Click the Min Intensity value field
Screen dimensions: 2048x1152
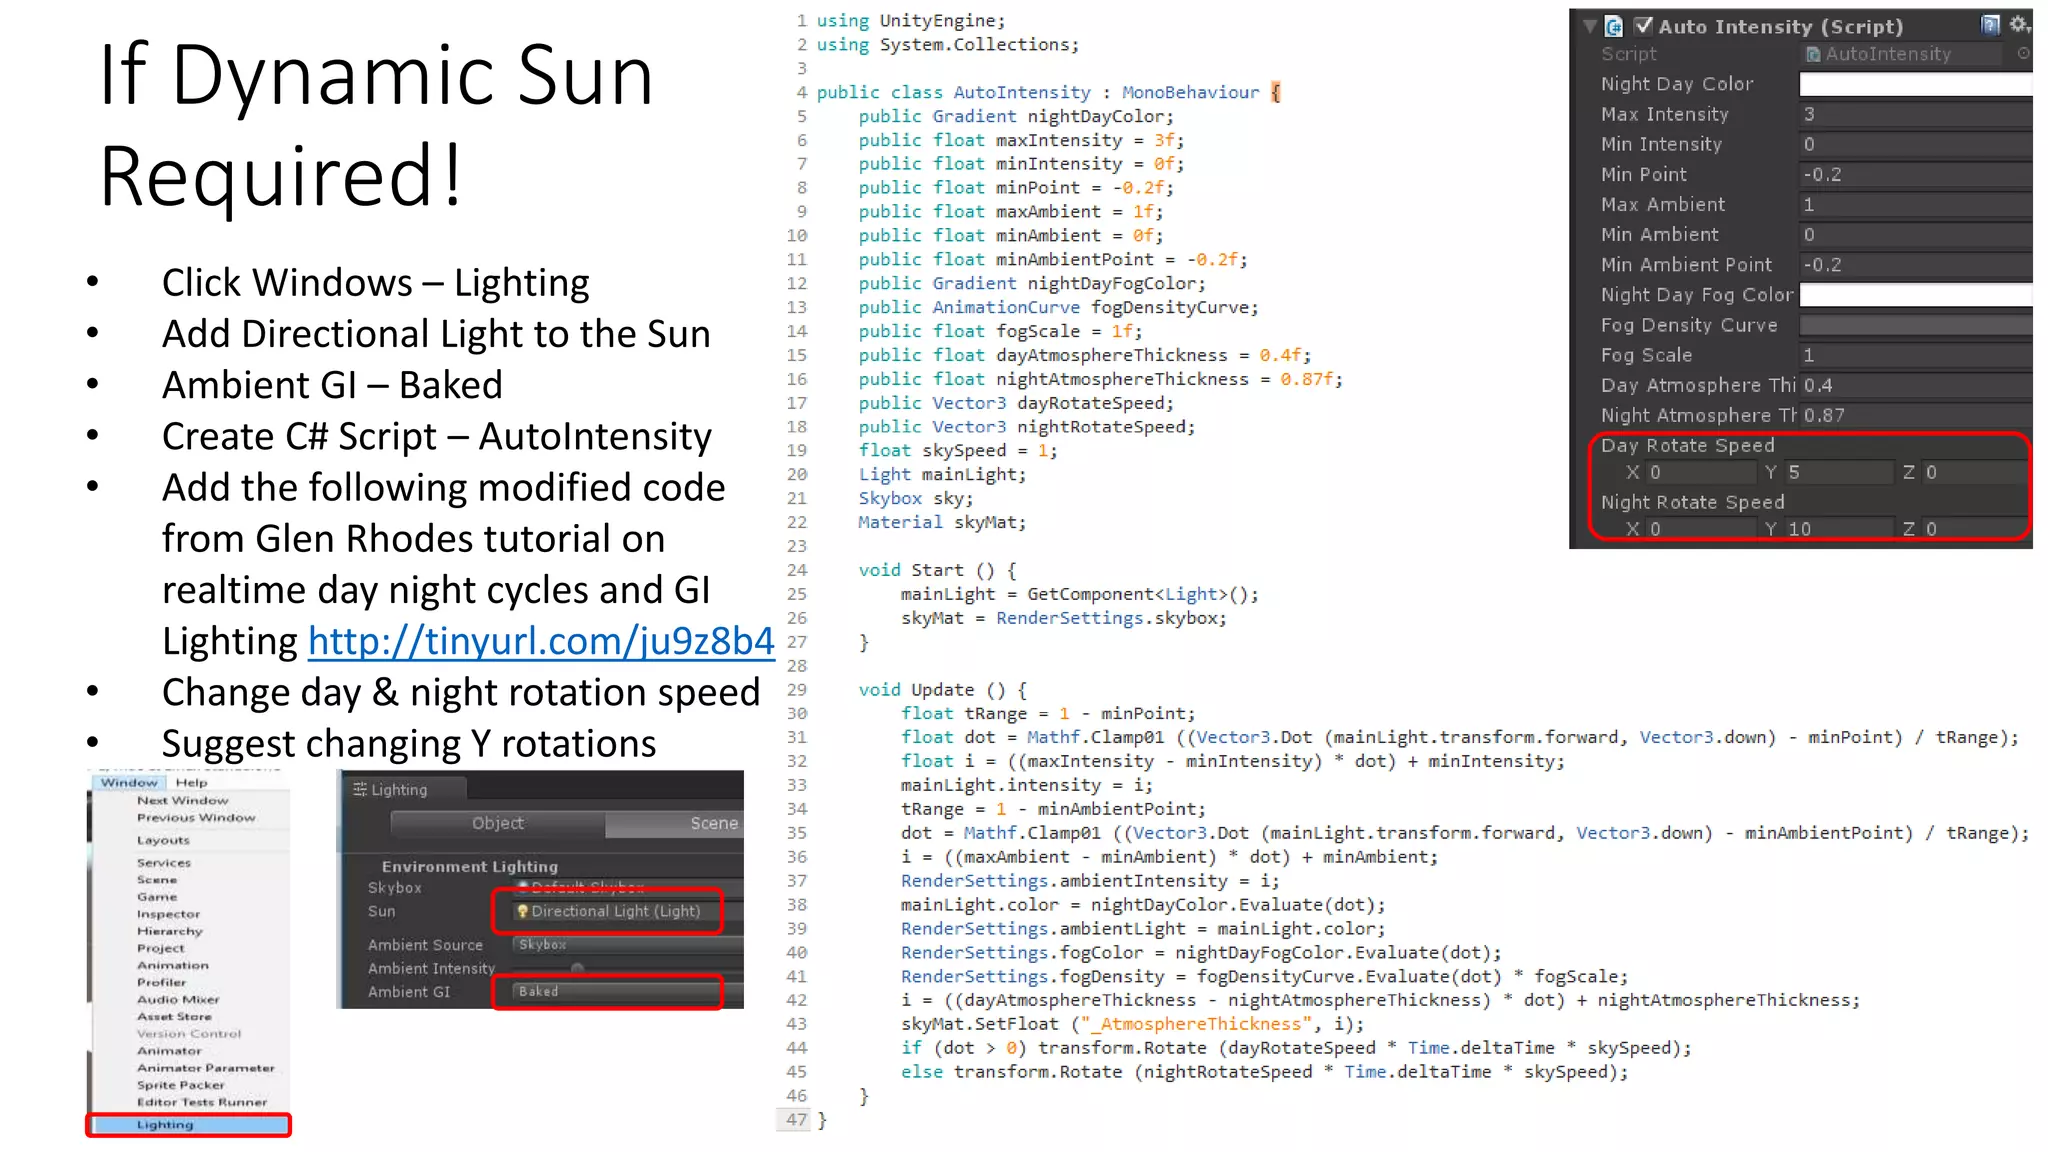pos(1916,145)
